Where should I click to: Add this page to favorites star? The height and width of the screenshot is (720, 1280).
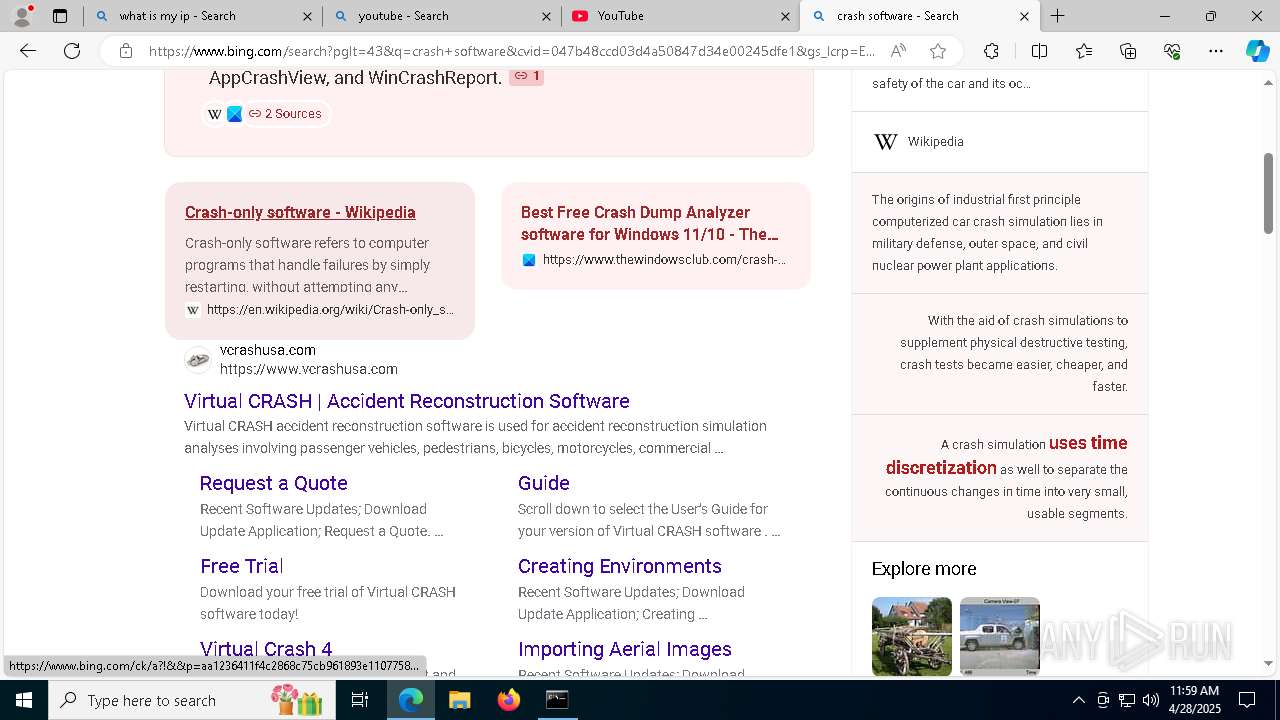click(937, 51)
